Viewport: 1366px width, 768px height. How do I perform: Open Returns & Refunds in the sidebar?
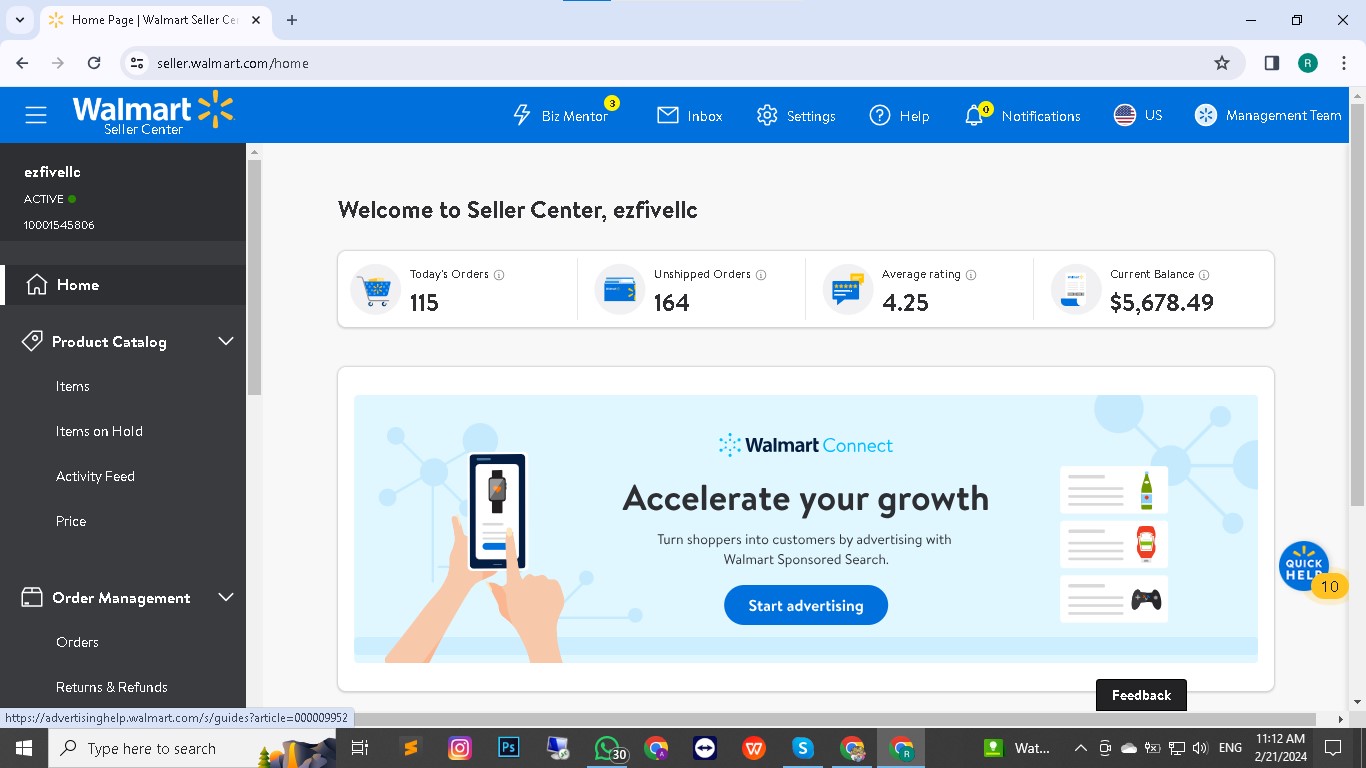112,688
